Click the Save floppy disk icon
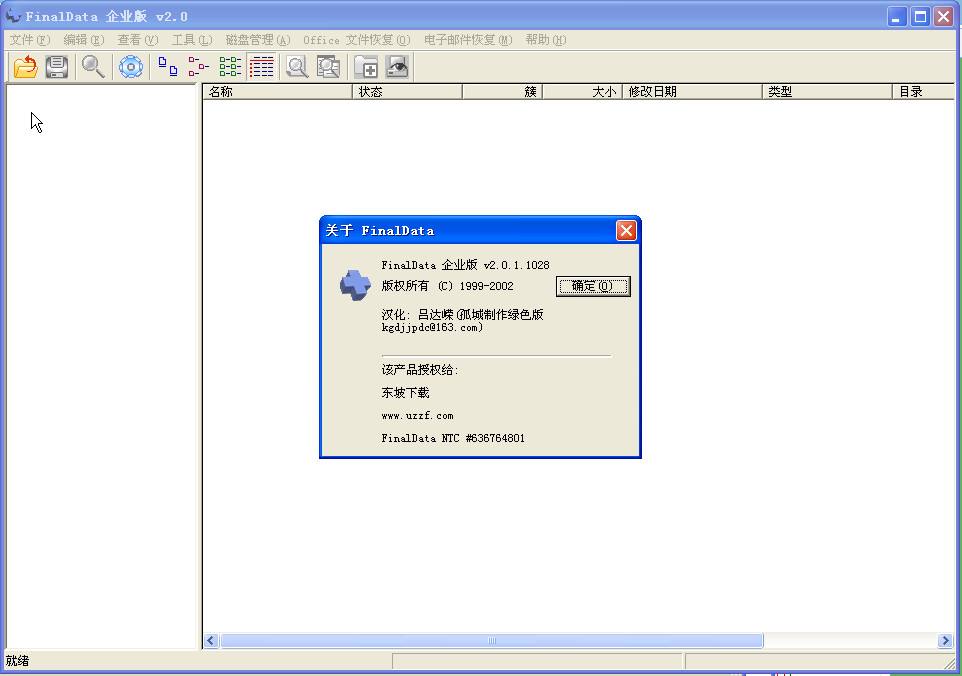Image resolution: width=962 pixels, height=676 pixels. tap(57, 67)
